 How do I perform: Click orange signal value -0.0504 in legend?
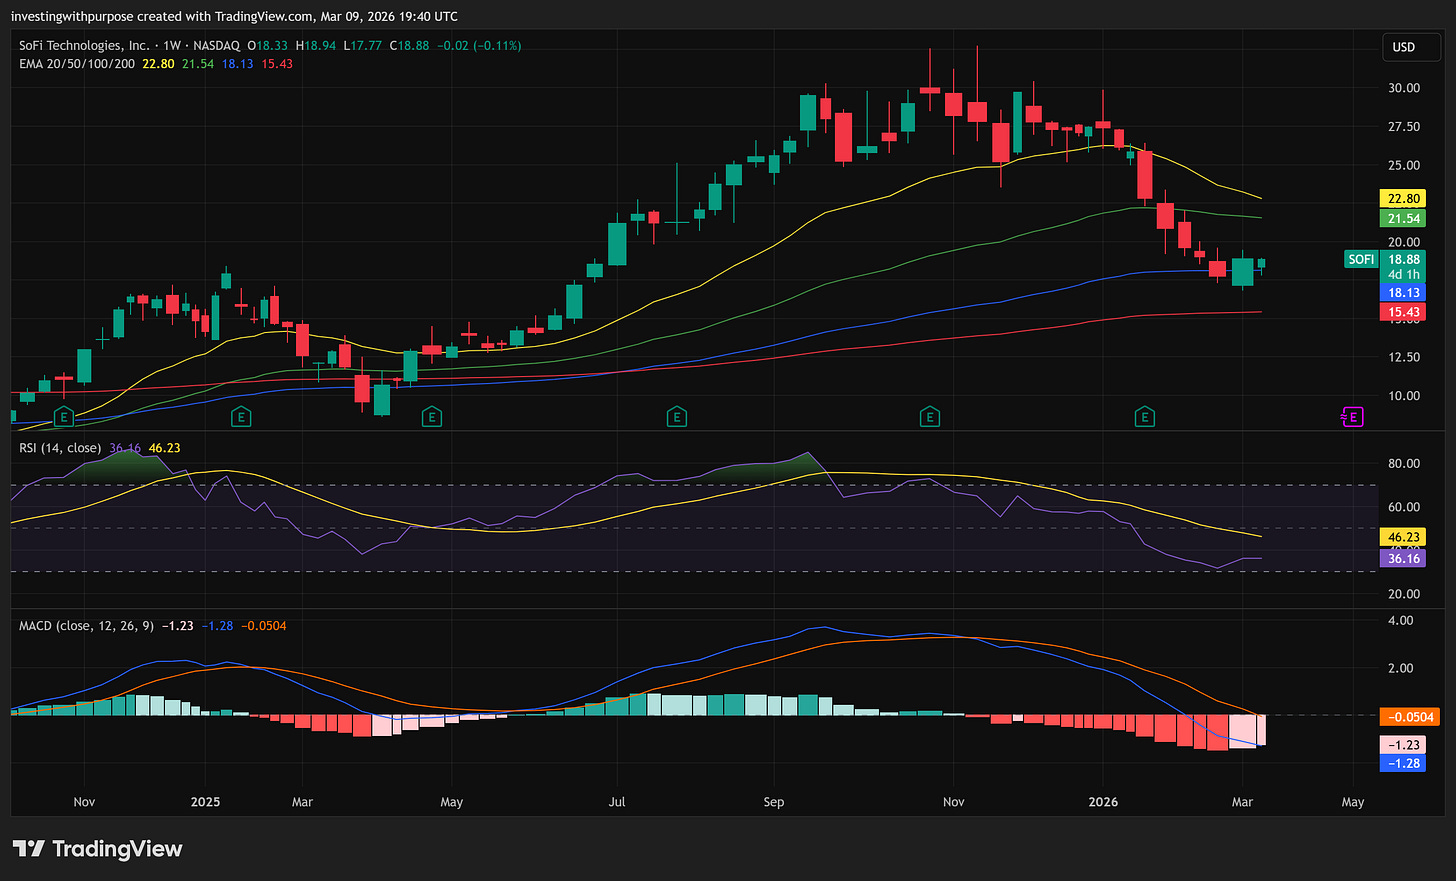(264, 626)
